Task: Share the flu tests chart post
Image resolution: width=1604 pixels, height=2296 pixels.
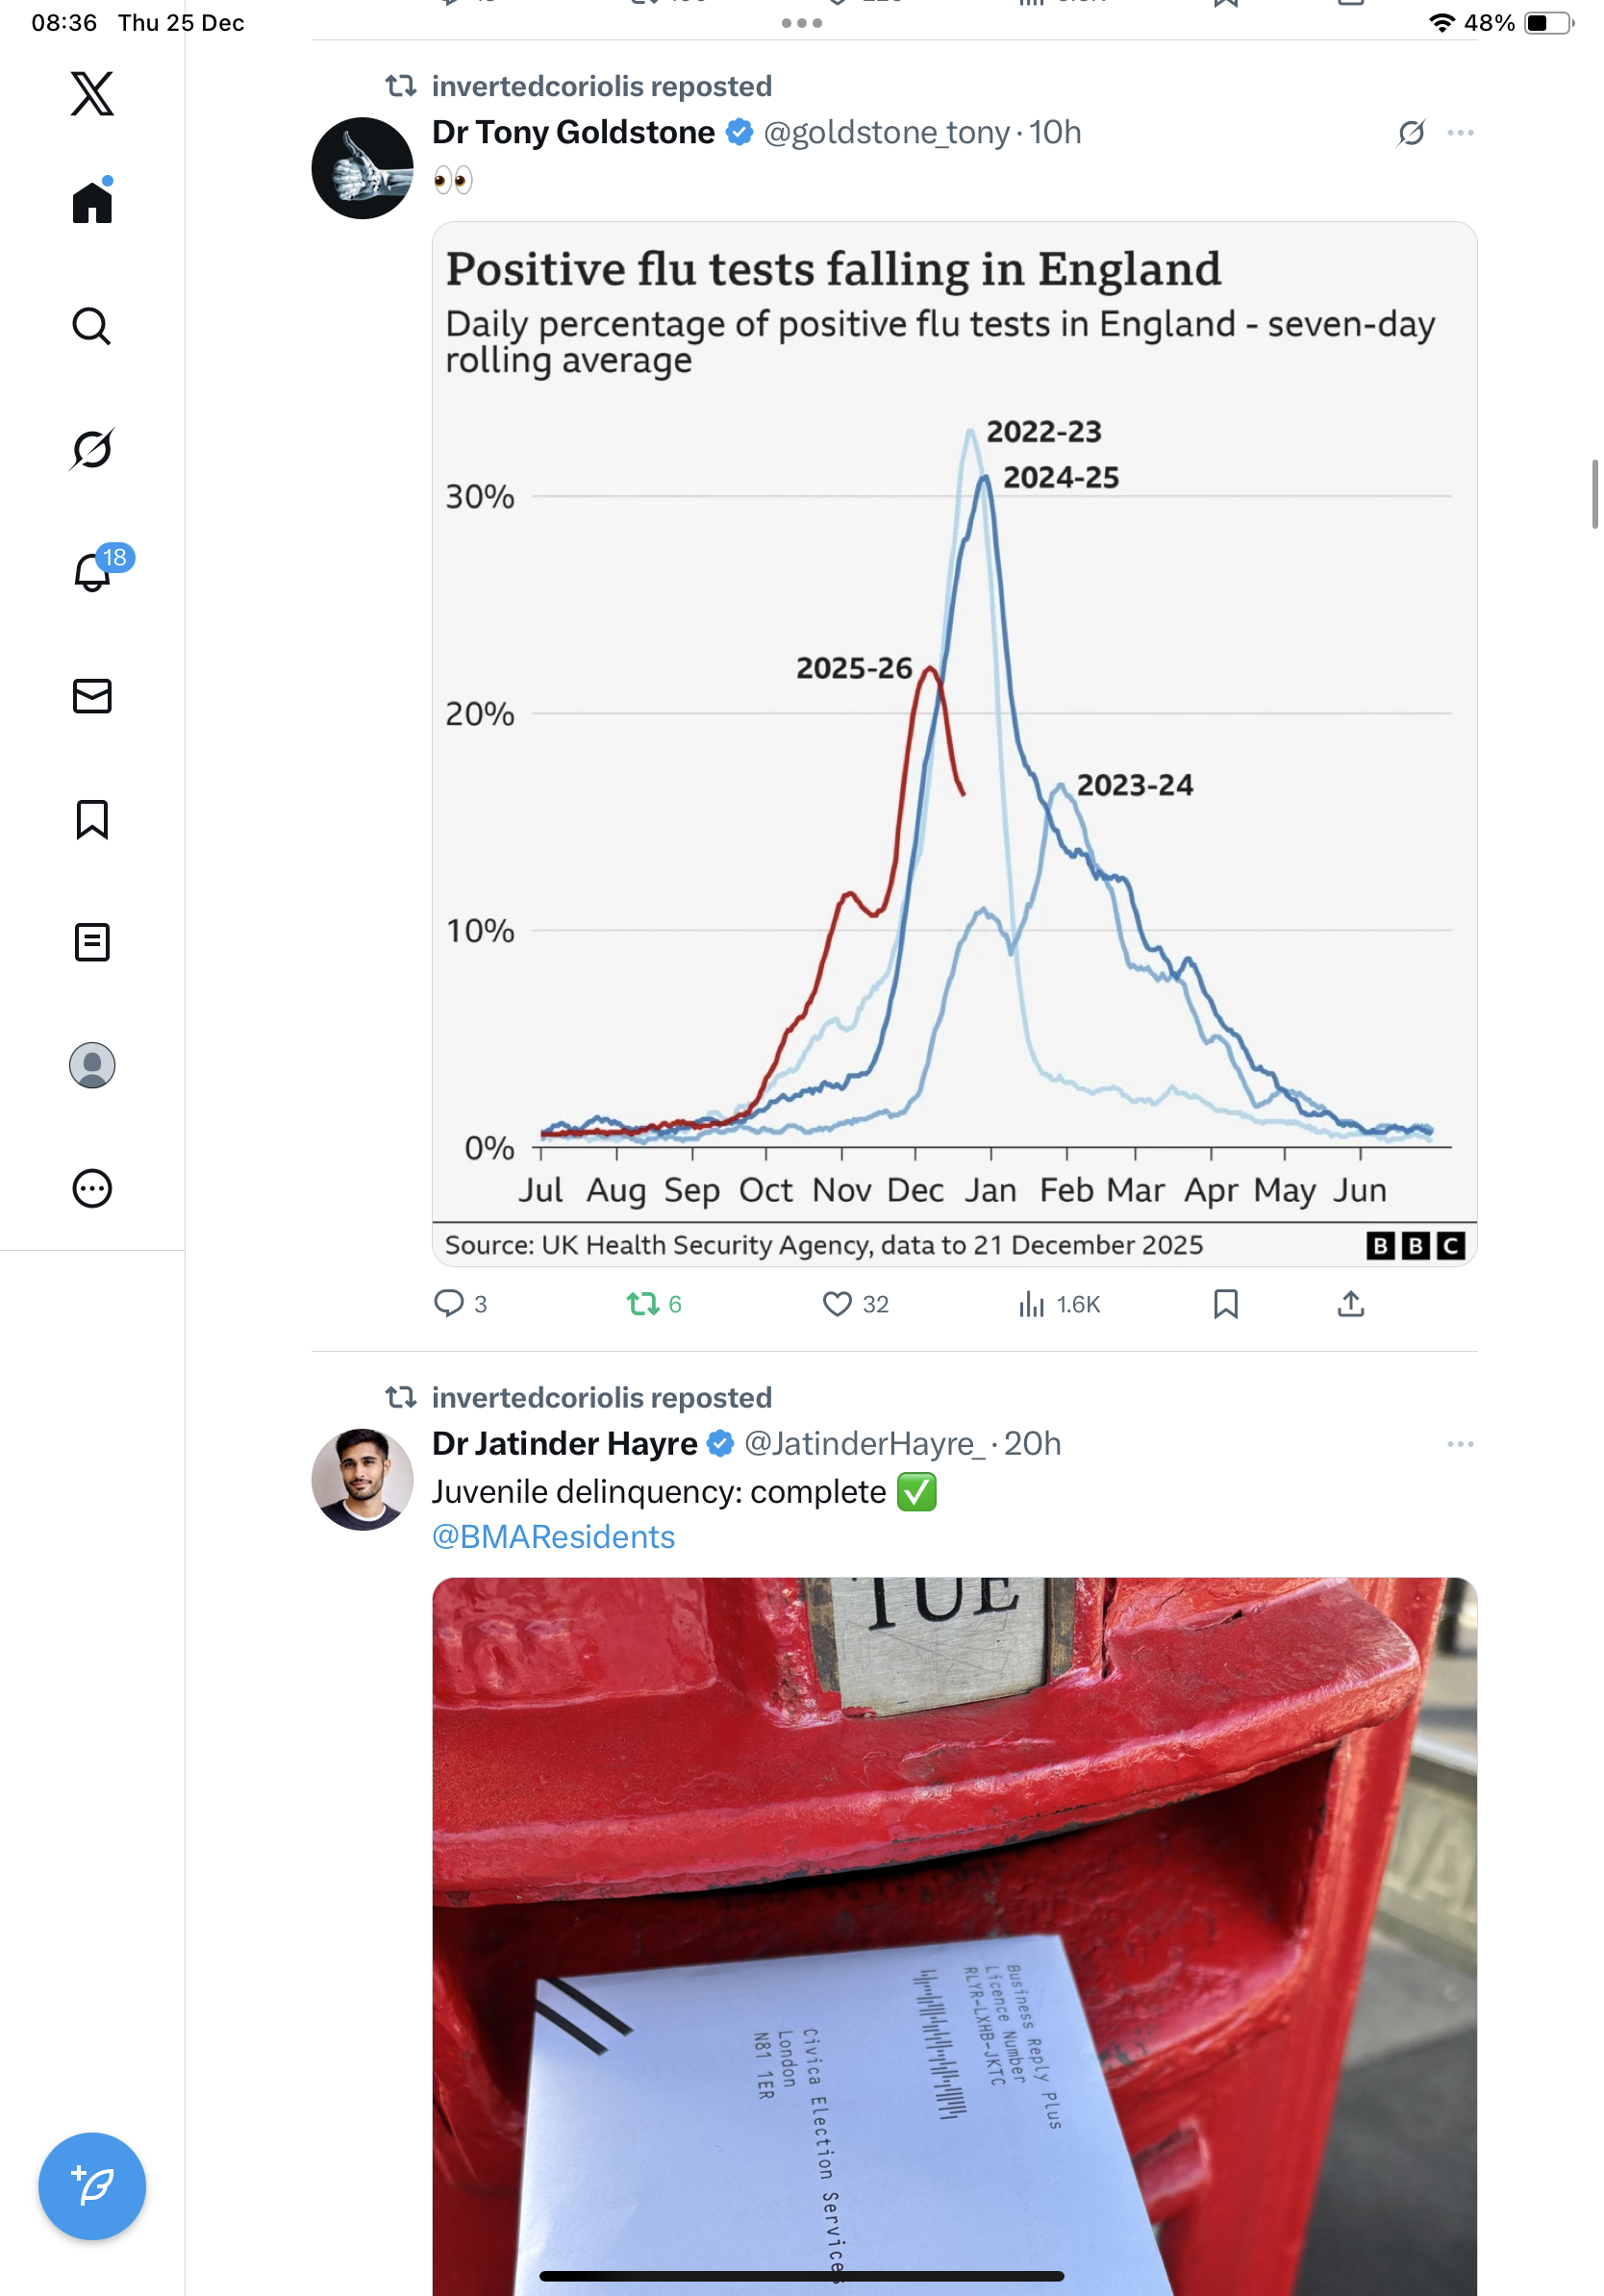Action: [x=1350, y=1304]
